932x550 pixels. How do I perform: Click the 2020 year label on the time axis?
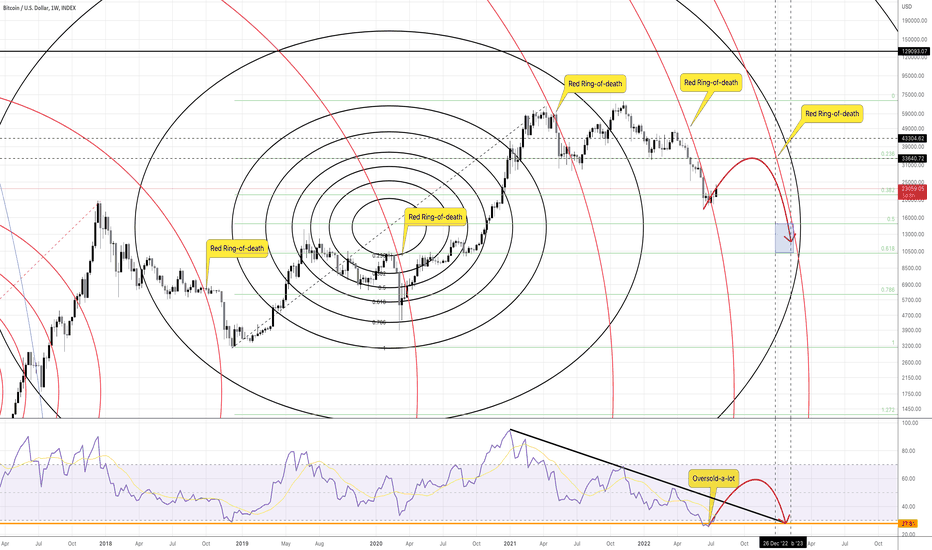click(376, 543)
